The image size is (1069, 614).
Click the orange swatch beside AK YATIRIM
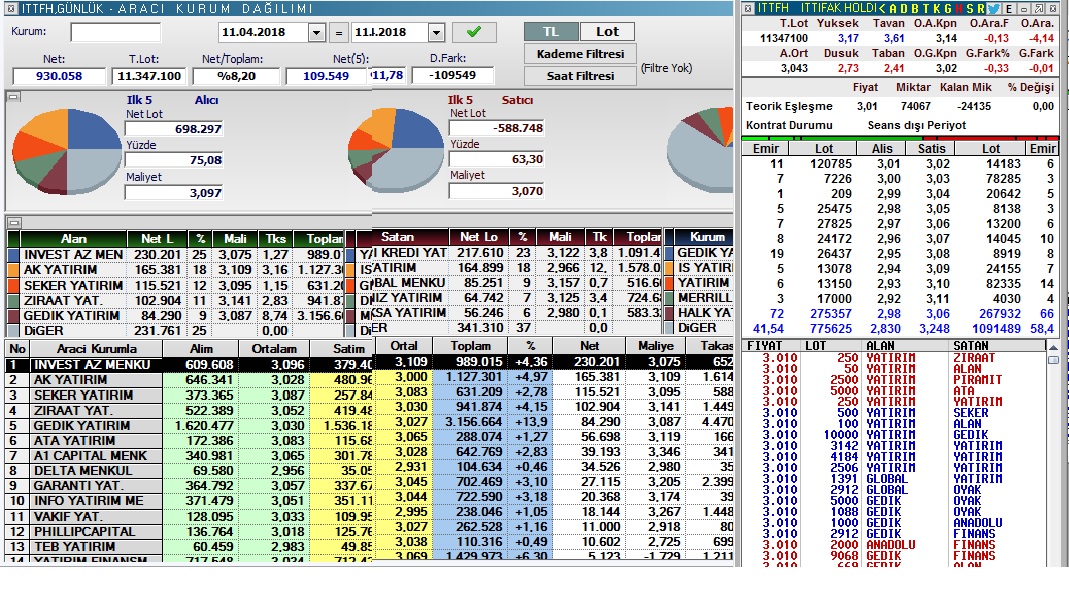13,270
